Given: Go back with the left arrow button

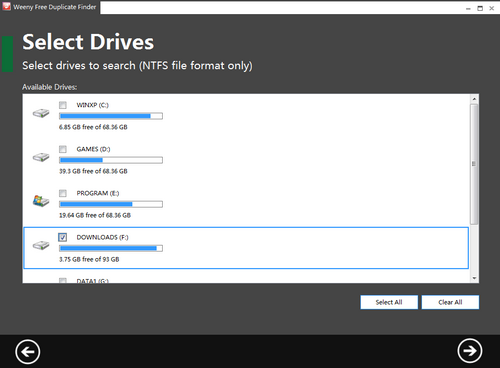Looking at the screenshot, I should (x=28, y=352).
